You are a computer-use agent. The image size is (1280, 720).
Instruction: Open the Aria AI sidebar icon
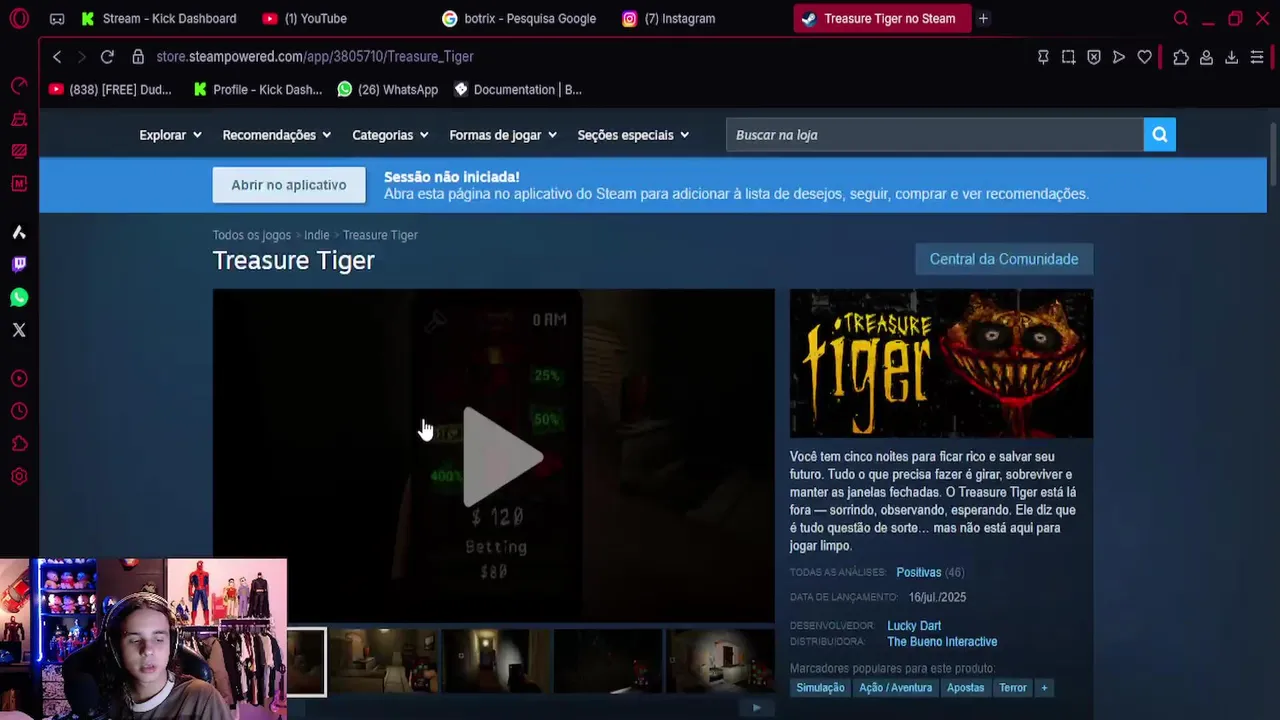pos(19,232)
